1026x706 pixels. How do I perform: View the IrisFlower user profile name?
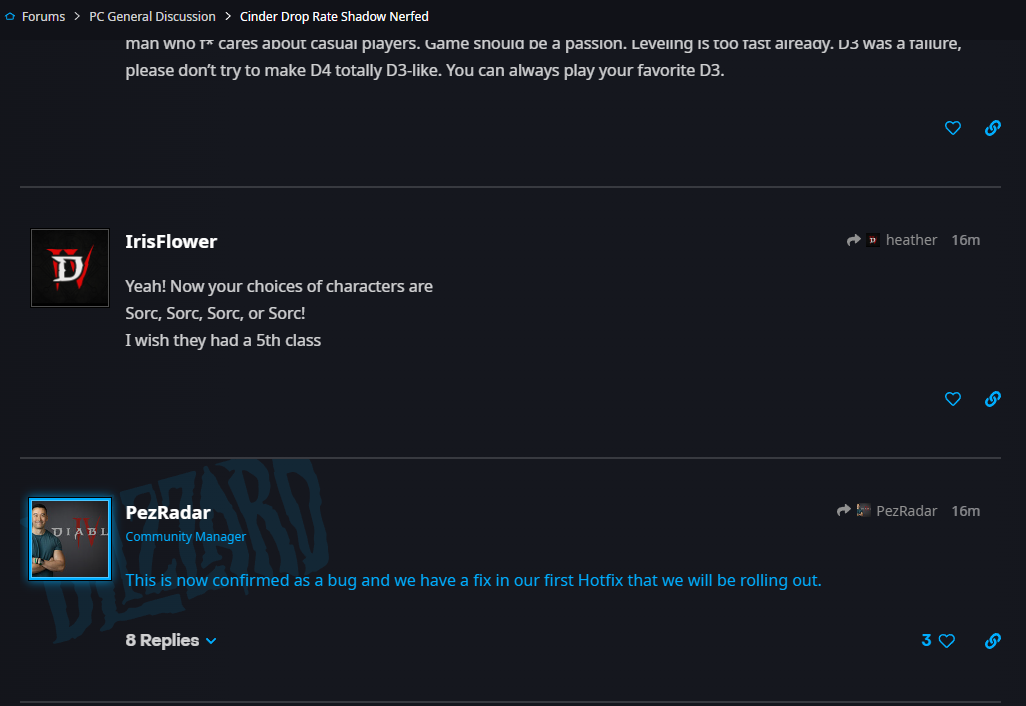click(x=171, y=241)
